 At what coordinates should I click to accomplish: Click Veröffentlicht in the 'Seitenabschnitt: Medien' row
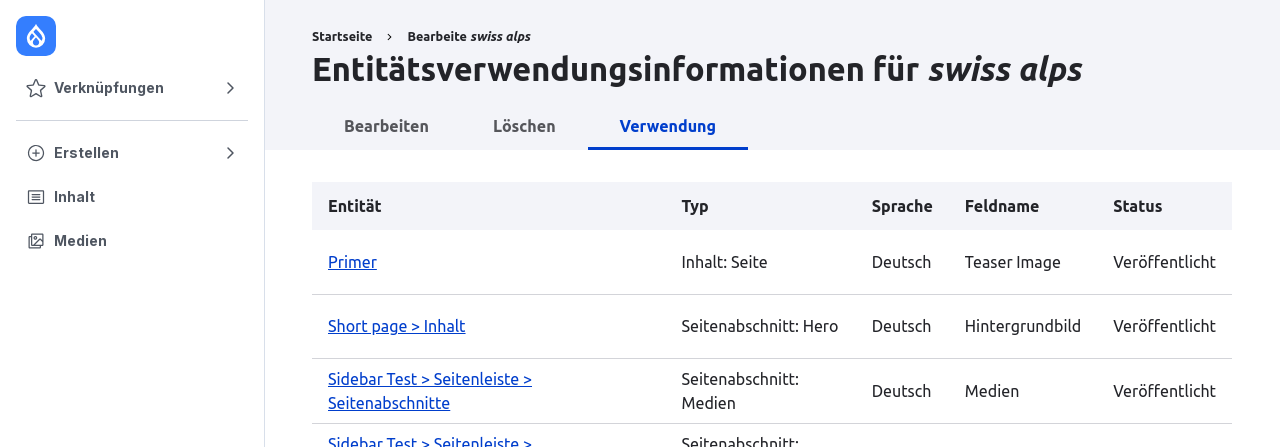pyautogui.click(x=1164, y=391)
